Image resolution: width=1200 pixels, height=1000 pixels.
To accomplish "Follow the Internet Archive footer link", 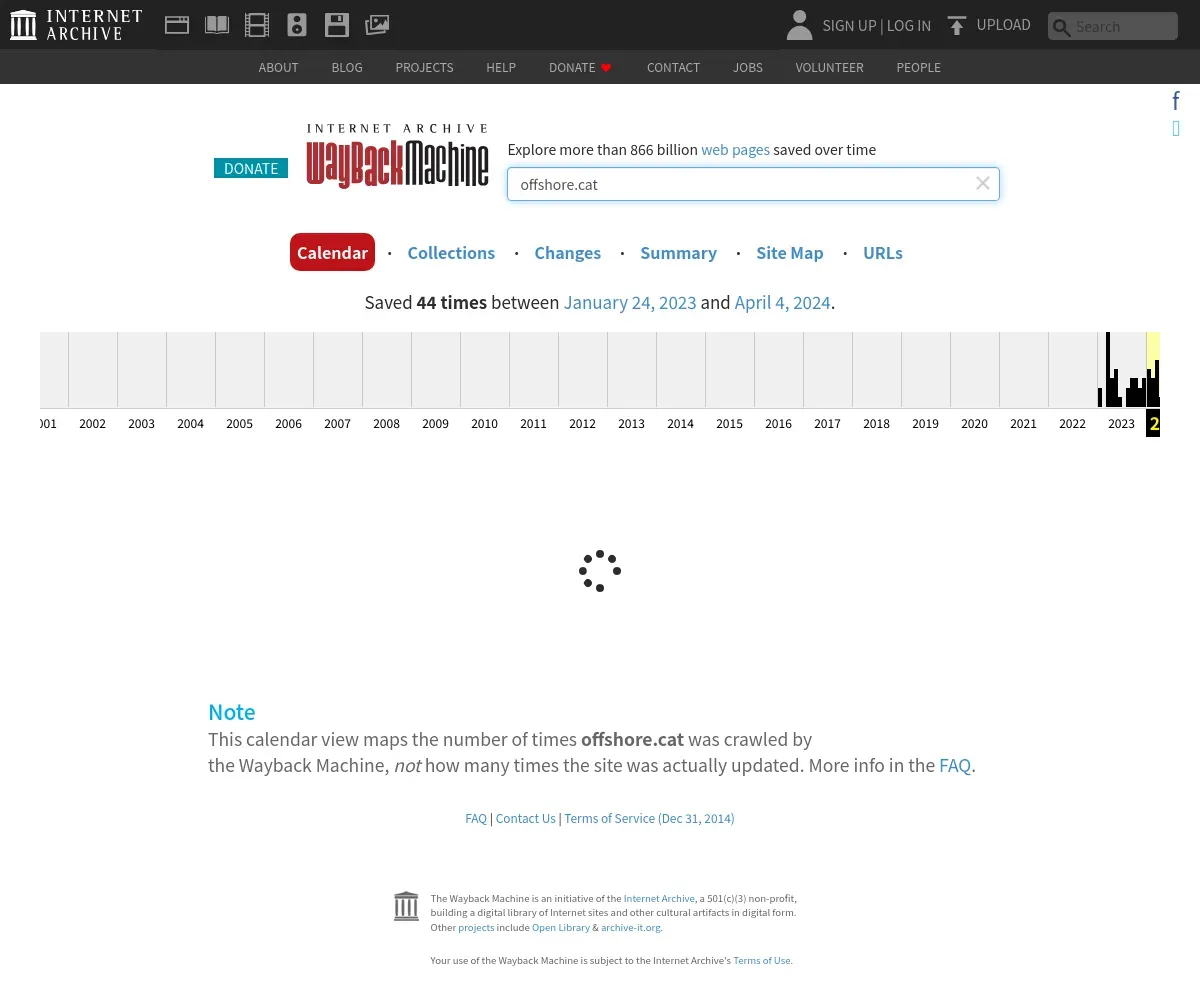I will coord(659,898).
